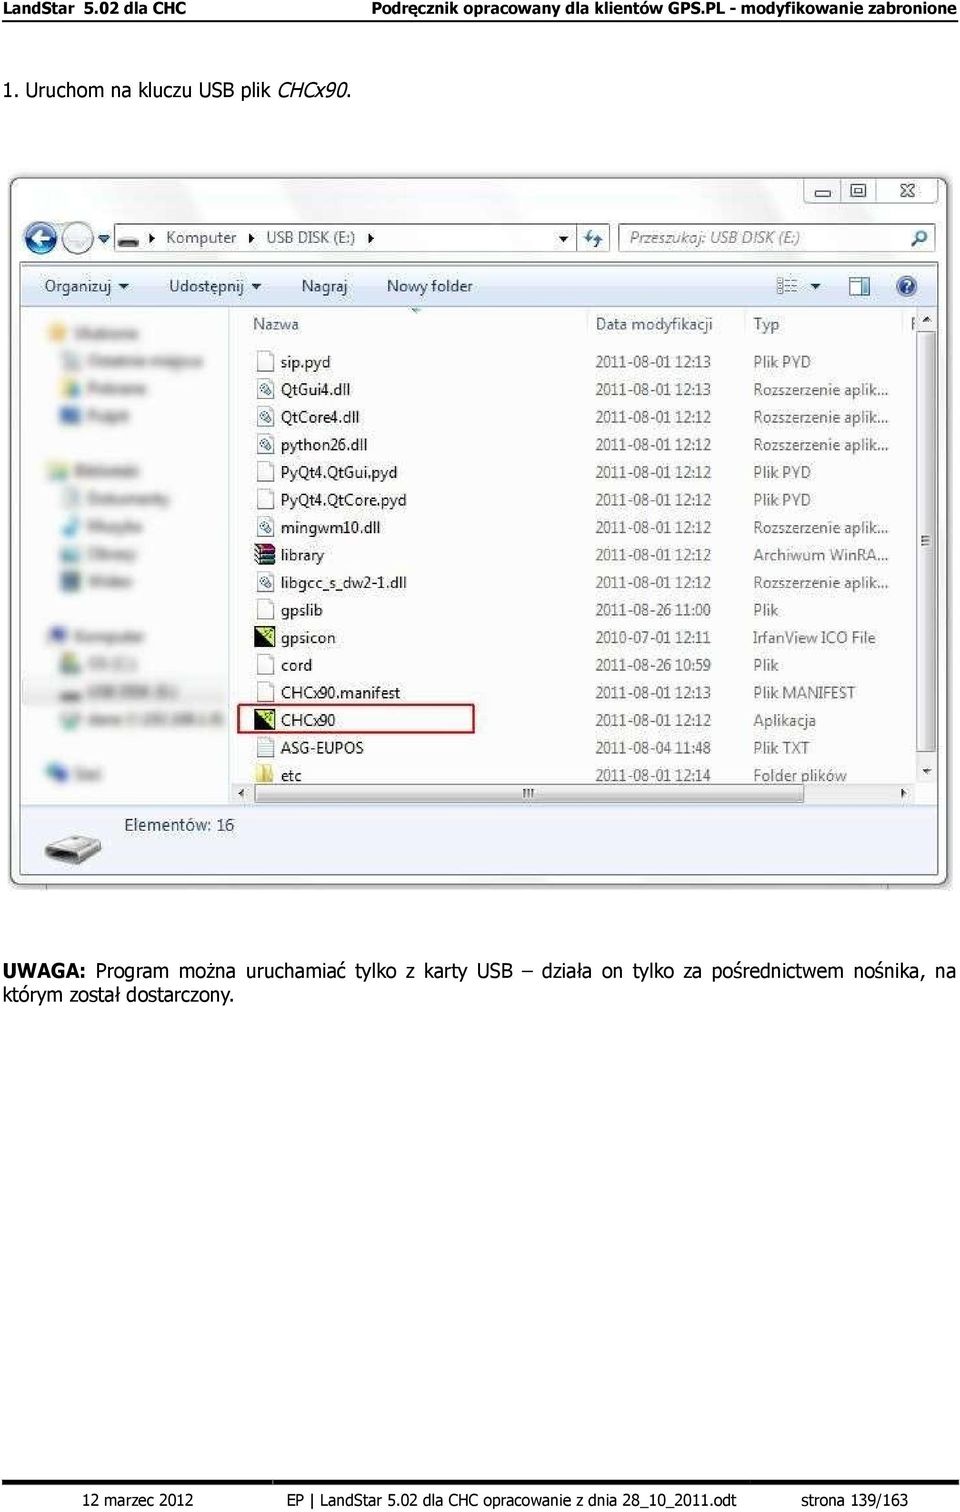Open the Organizuj menu
Screen dimensions: 960x1512
[86, 286]
